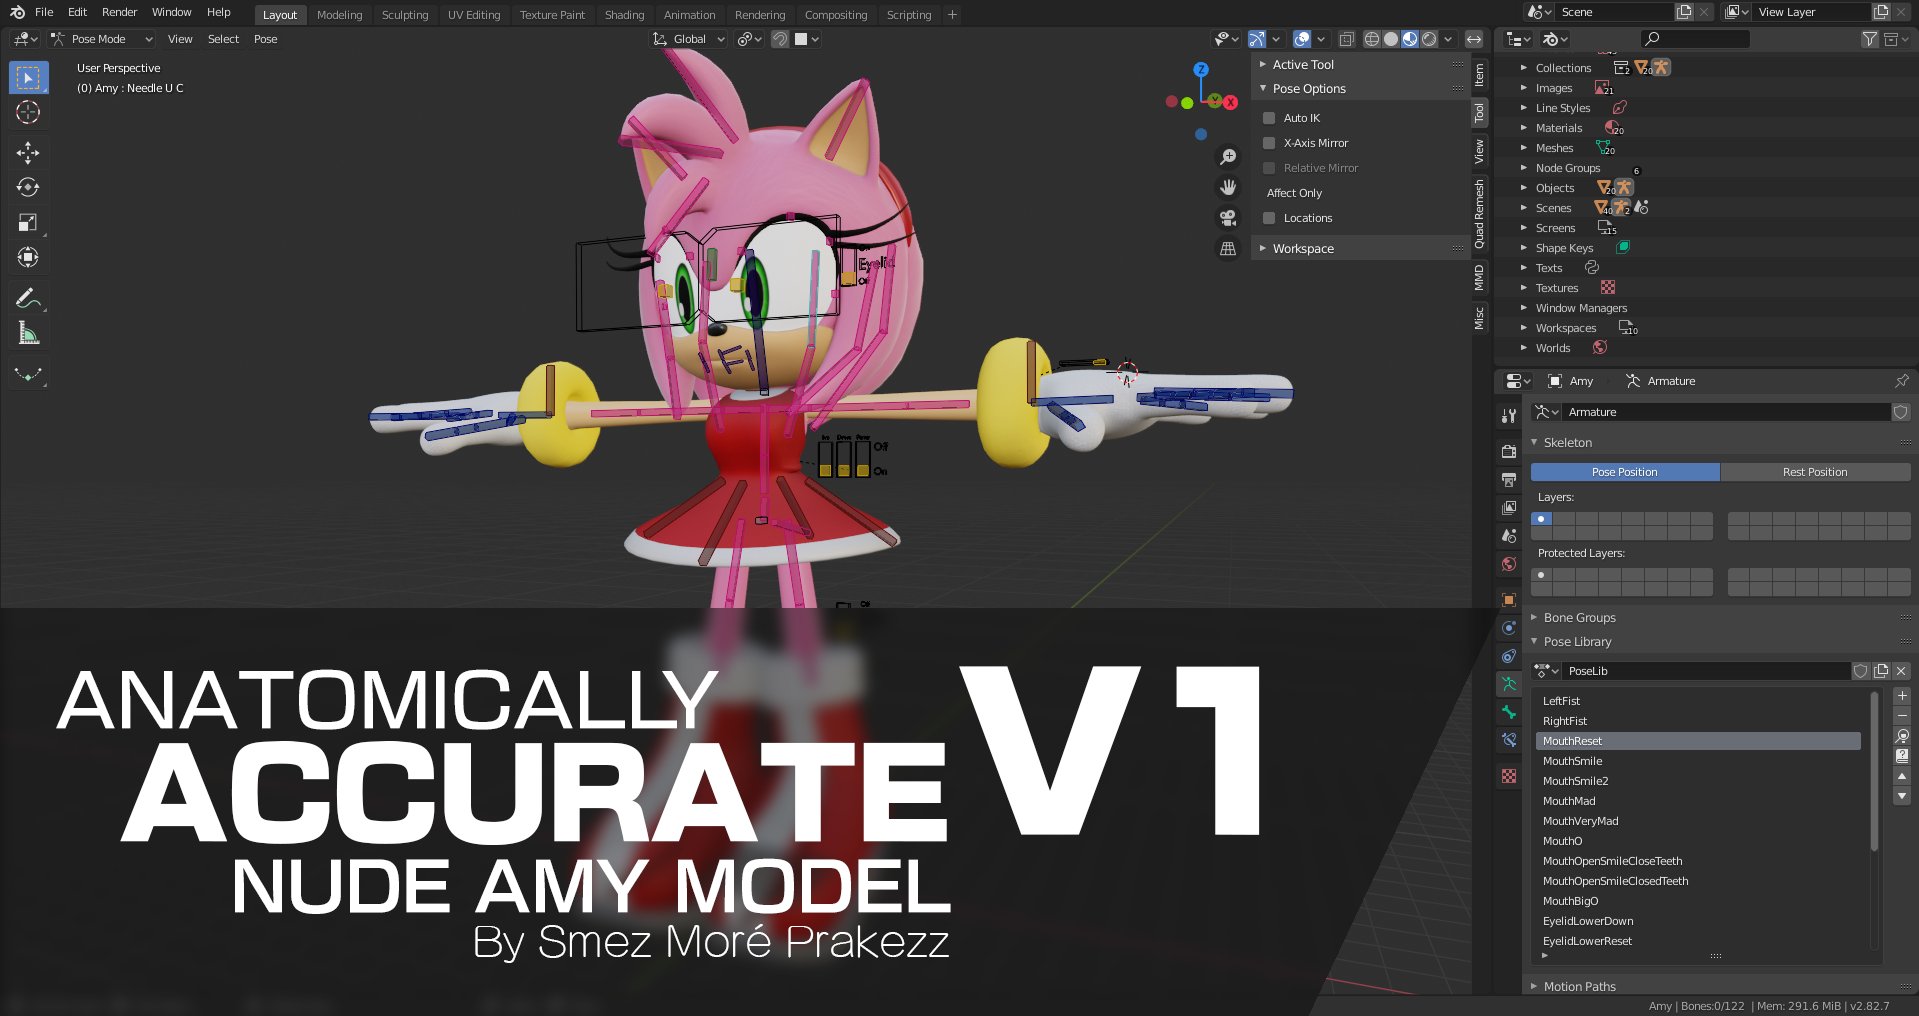The height and width of the screenshot is (1016, 1919).
Task: Open the Texture properties checker icon
Action: tap(1509, 776)
